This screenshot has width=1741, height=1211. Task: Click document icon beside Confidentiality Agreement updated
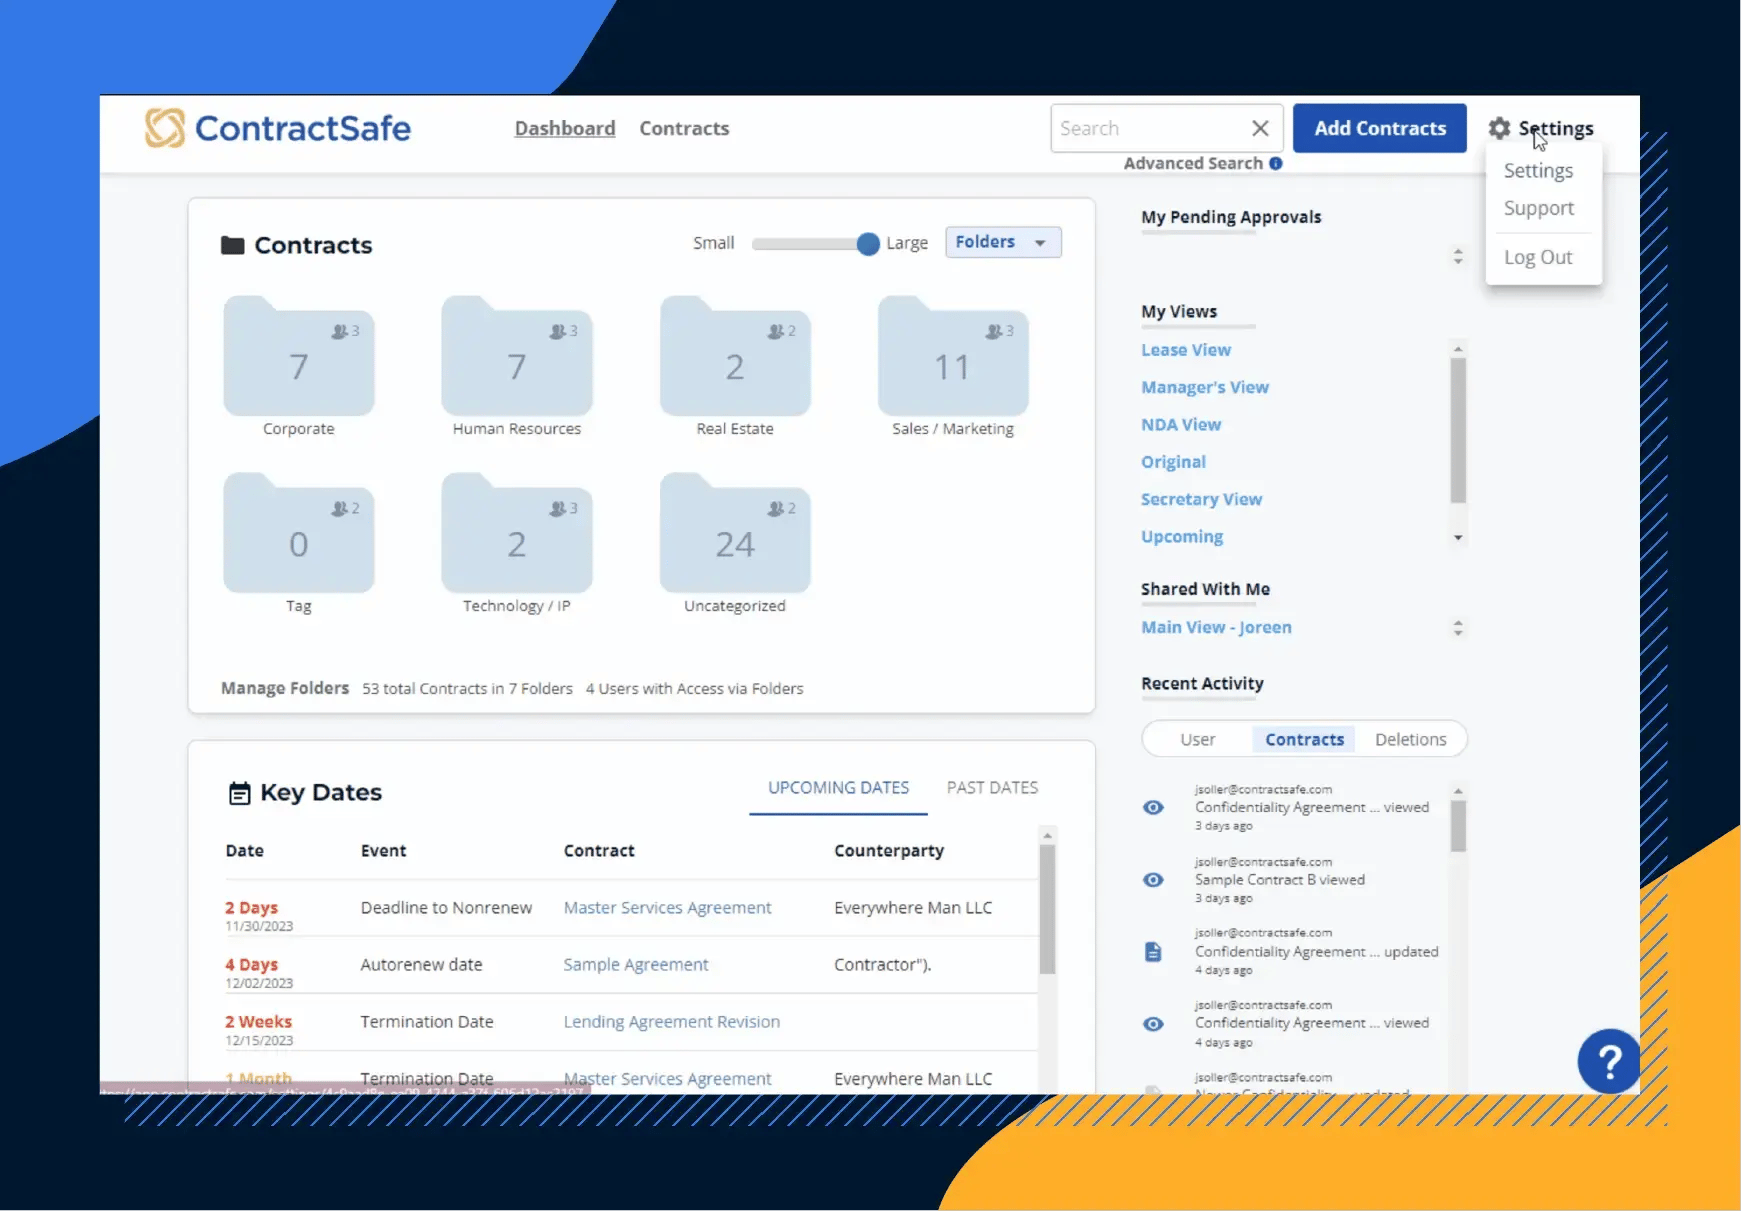coord(1153,952)
